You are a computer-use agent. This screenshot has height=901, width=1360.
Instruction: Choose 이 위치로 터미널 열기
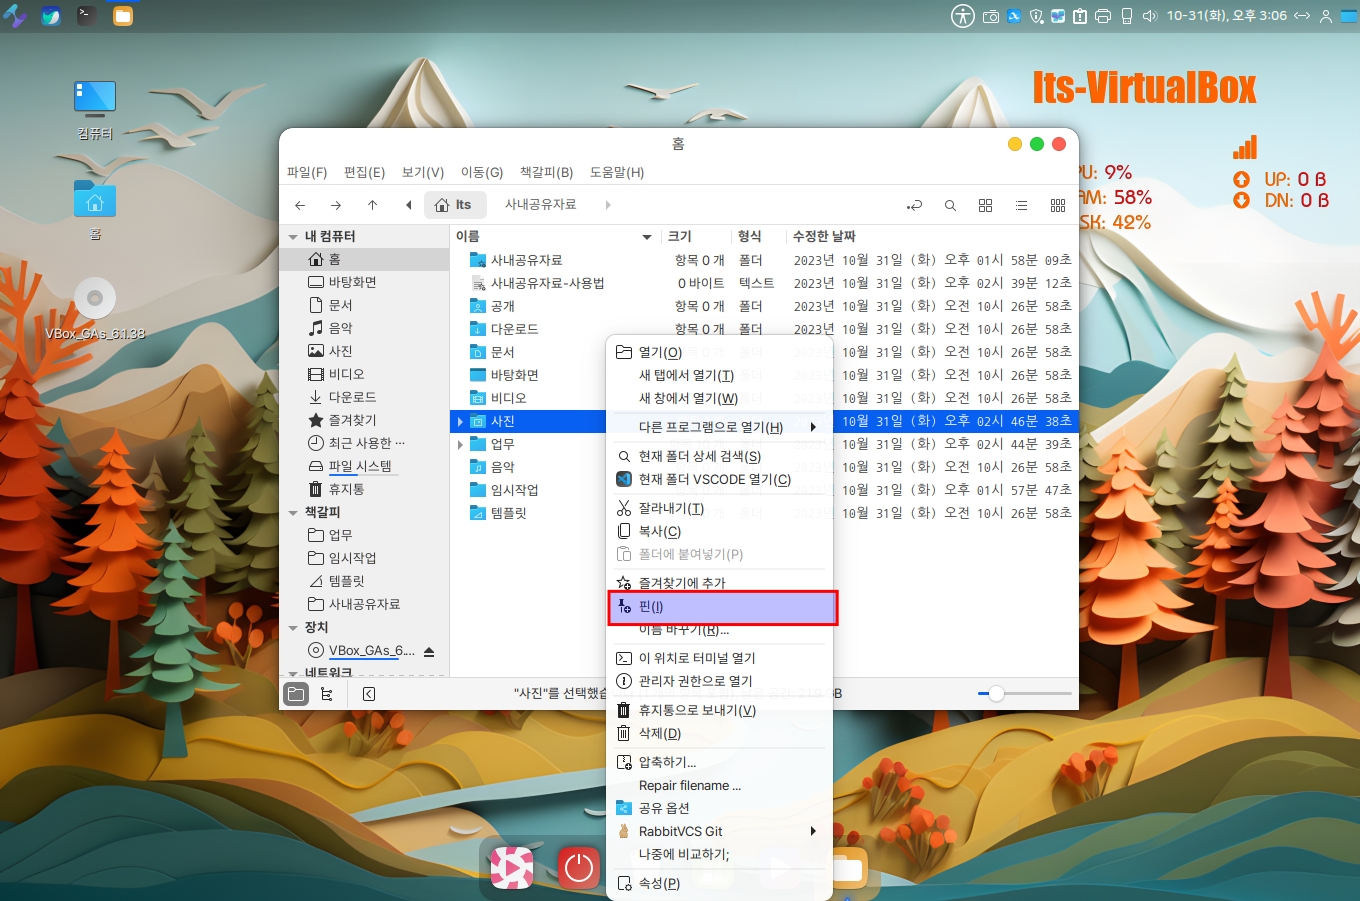click(697, 658)
